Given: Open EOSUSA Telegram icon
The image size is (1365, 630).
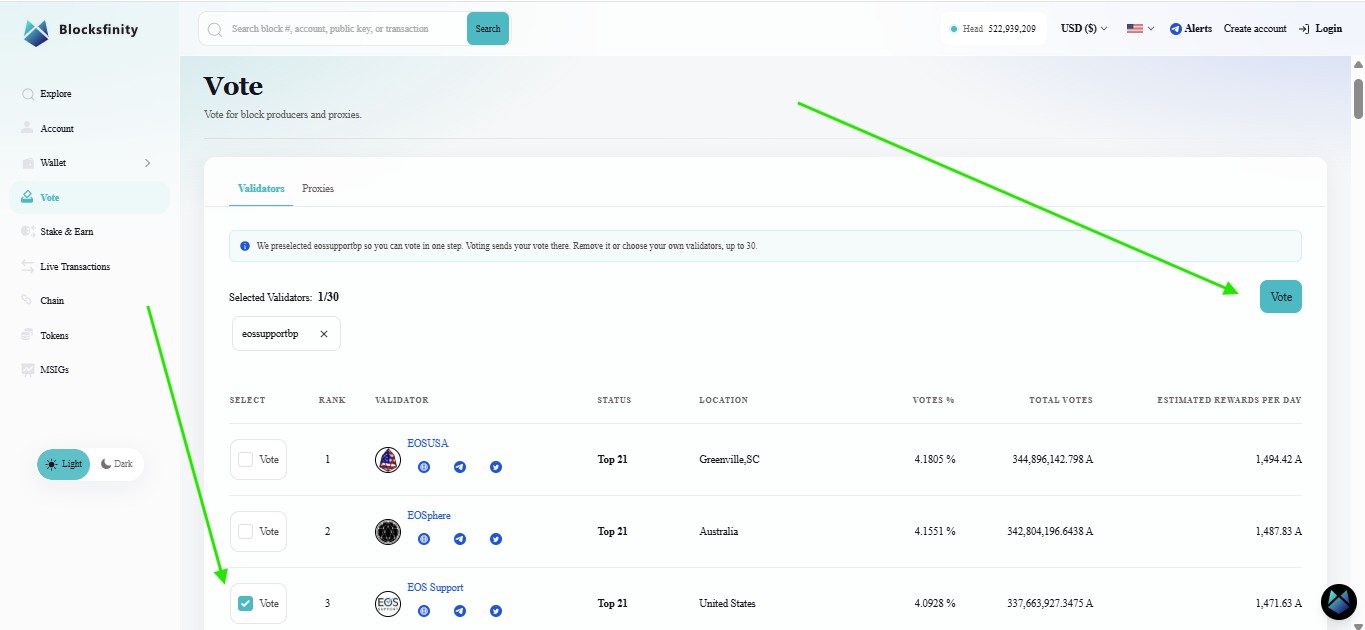Looking at the screenshot, I should click(460, 467).
